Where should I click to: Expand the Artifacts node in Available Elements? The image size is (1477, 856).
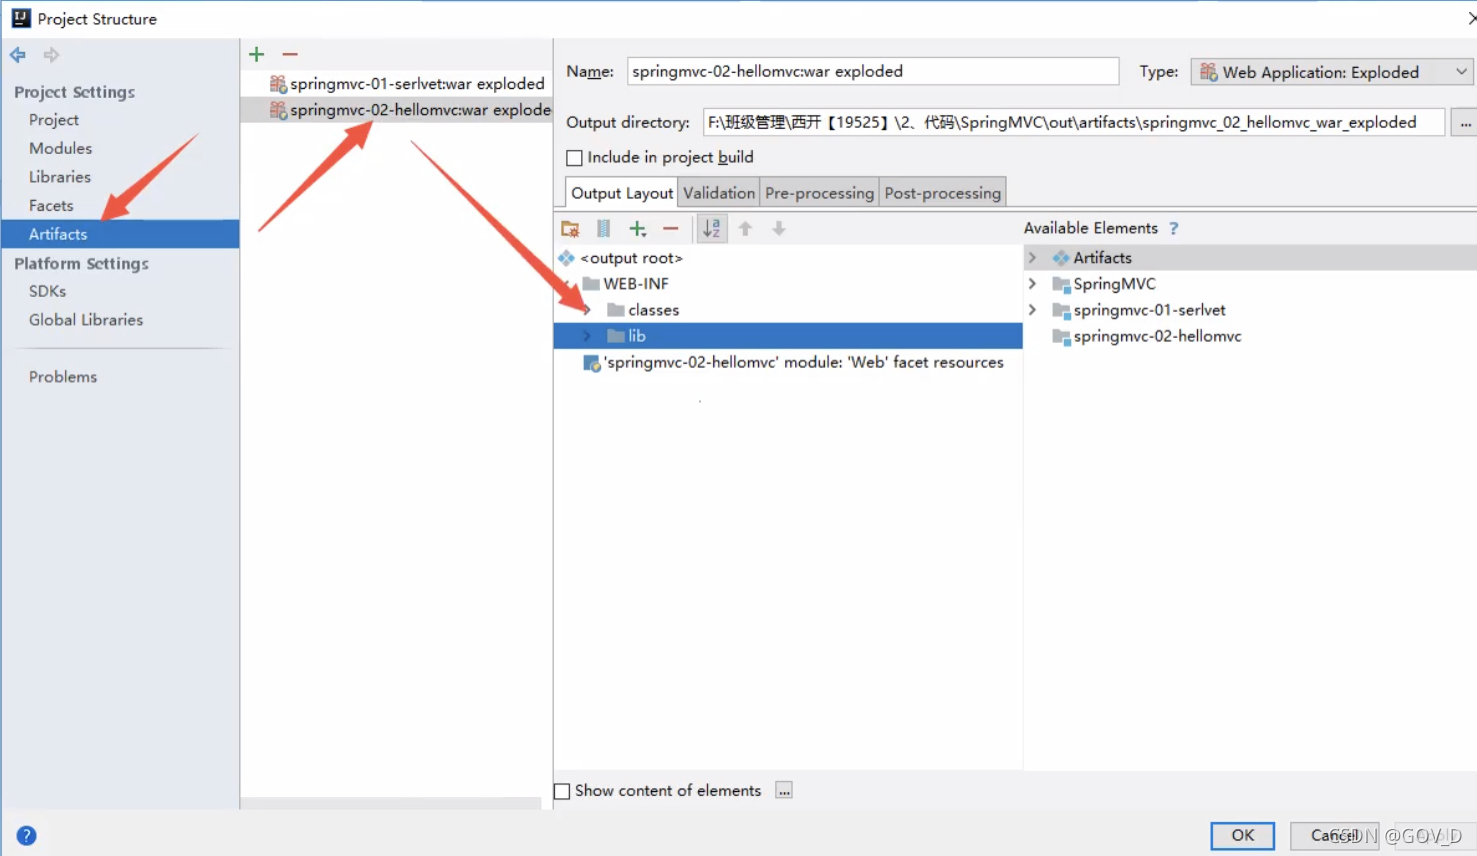click(x=1032, y=258)
